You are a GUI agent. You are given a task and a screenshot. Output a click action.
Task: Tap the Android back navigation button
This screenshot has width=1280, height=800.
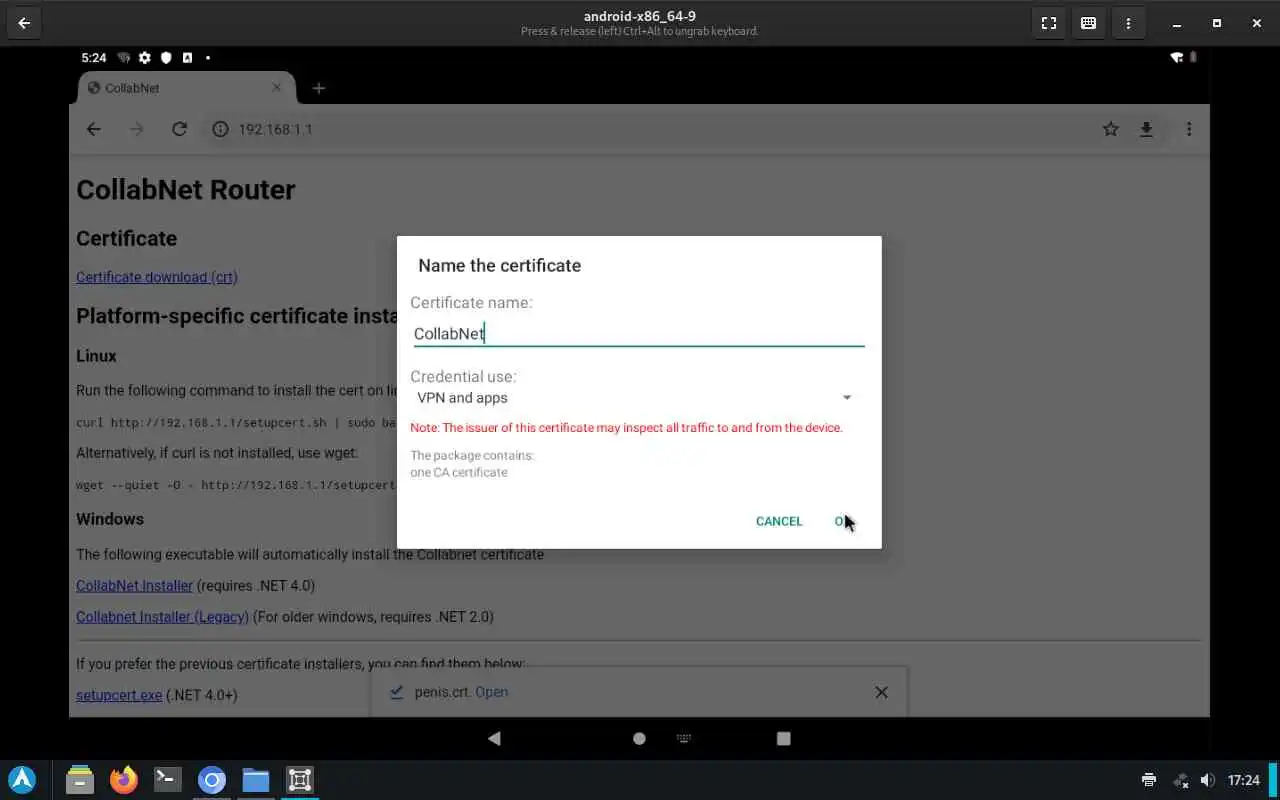pos(494,738)
